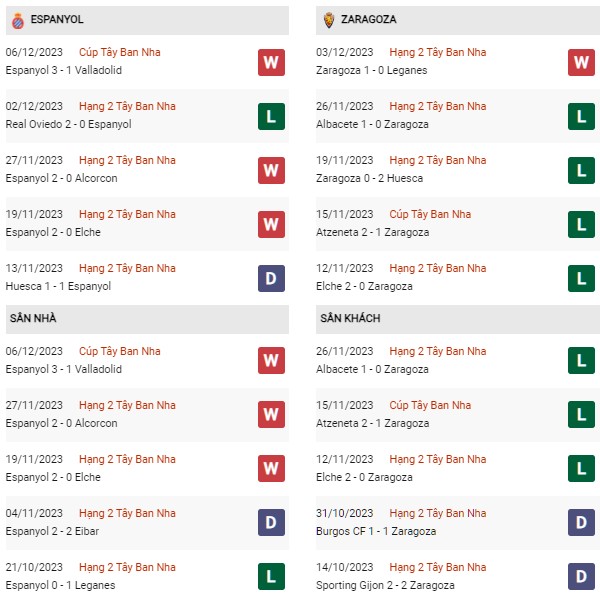
Task: Open Cúp Tây Ban Nha link dated 06/12/2023 top
Action: pyautogui.click(x=120, y=52)
